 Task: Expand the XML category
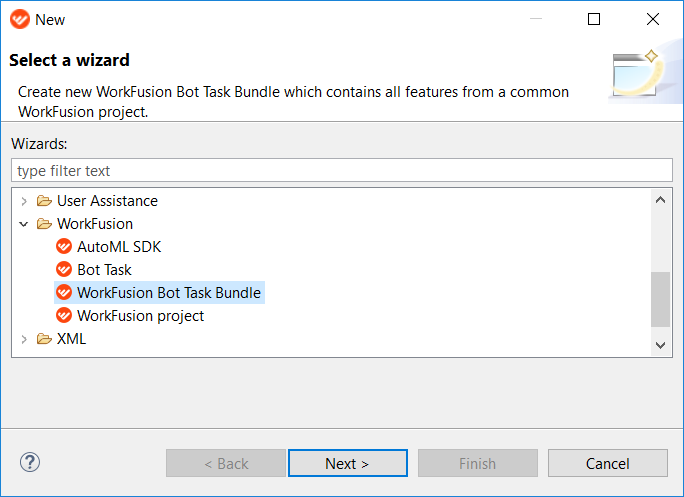pyautogui.click(x=24, y=339)
